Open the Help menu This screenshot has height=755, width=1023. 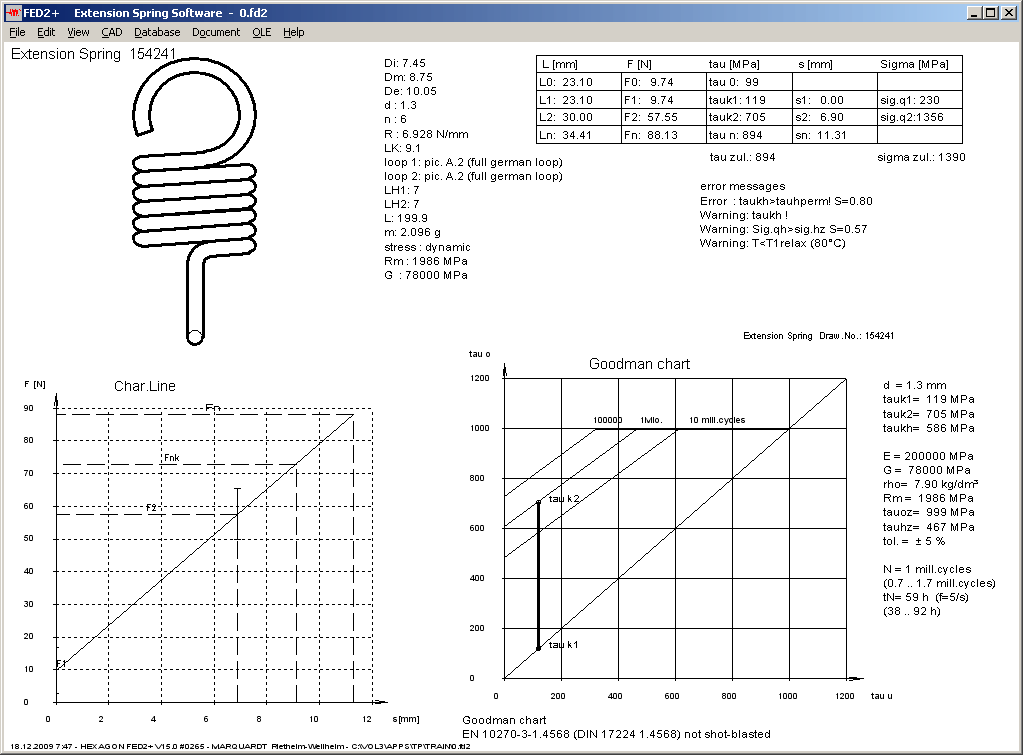(294, 32)
